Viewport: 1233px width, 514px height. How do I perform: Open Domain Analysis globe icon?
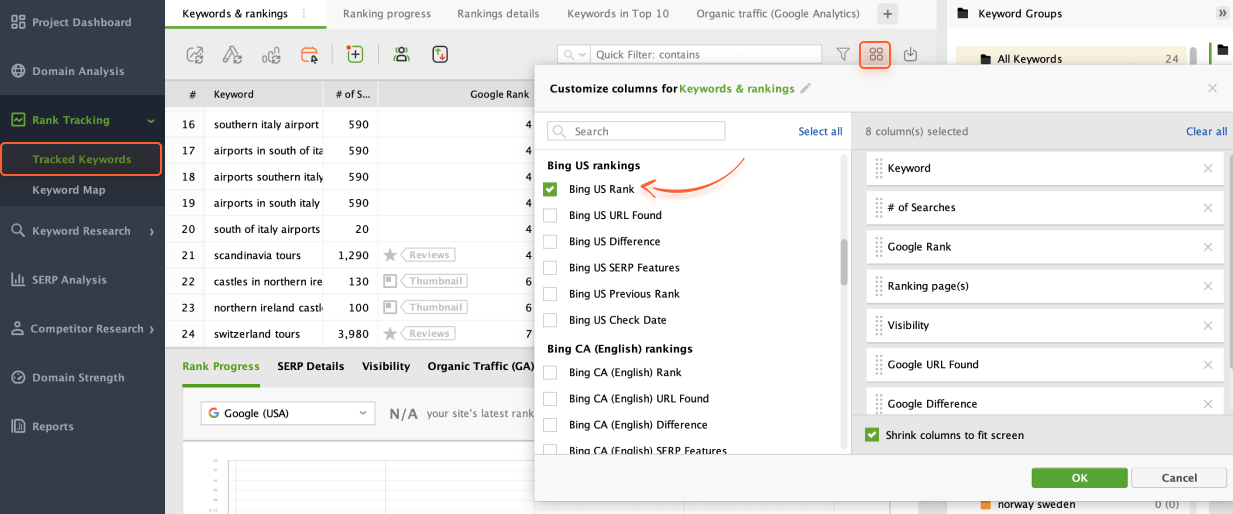[x=18, y=71]
